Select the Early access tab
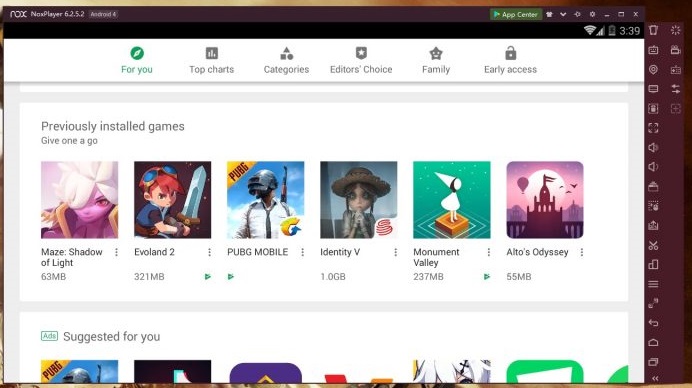The width and height of the screenshot is (692, 388). pyautogui.click(x=511, y=60)
